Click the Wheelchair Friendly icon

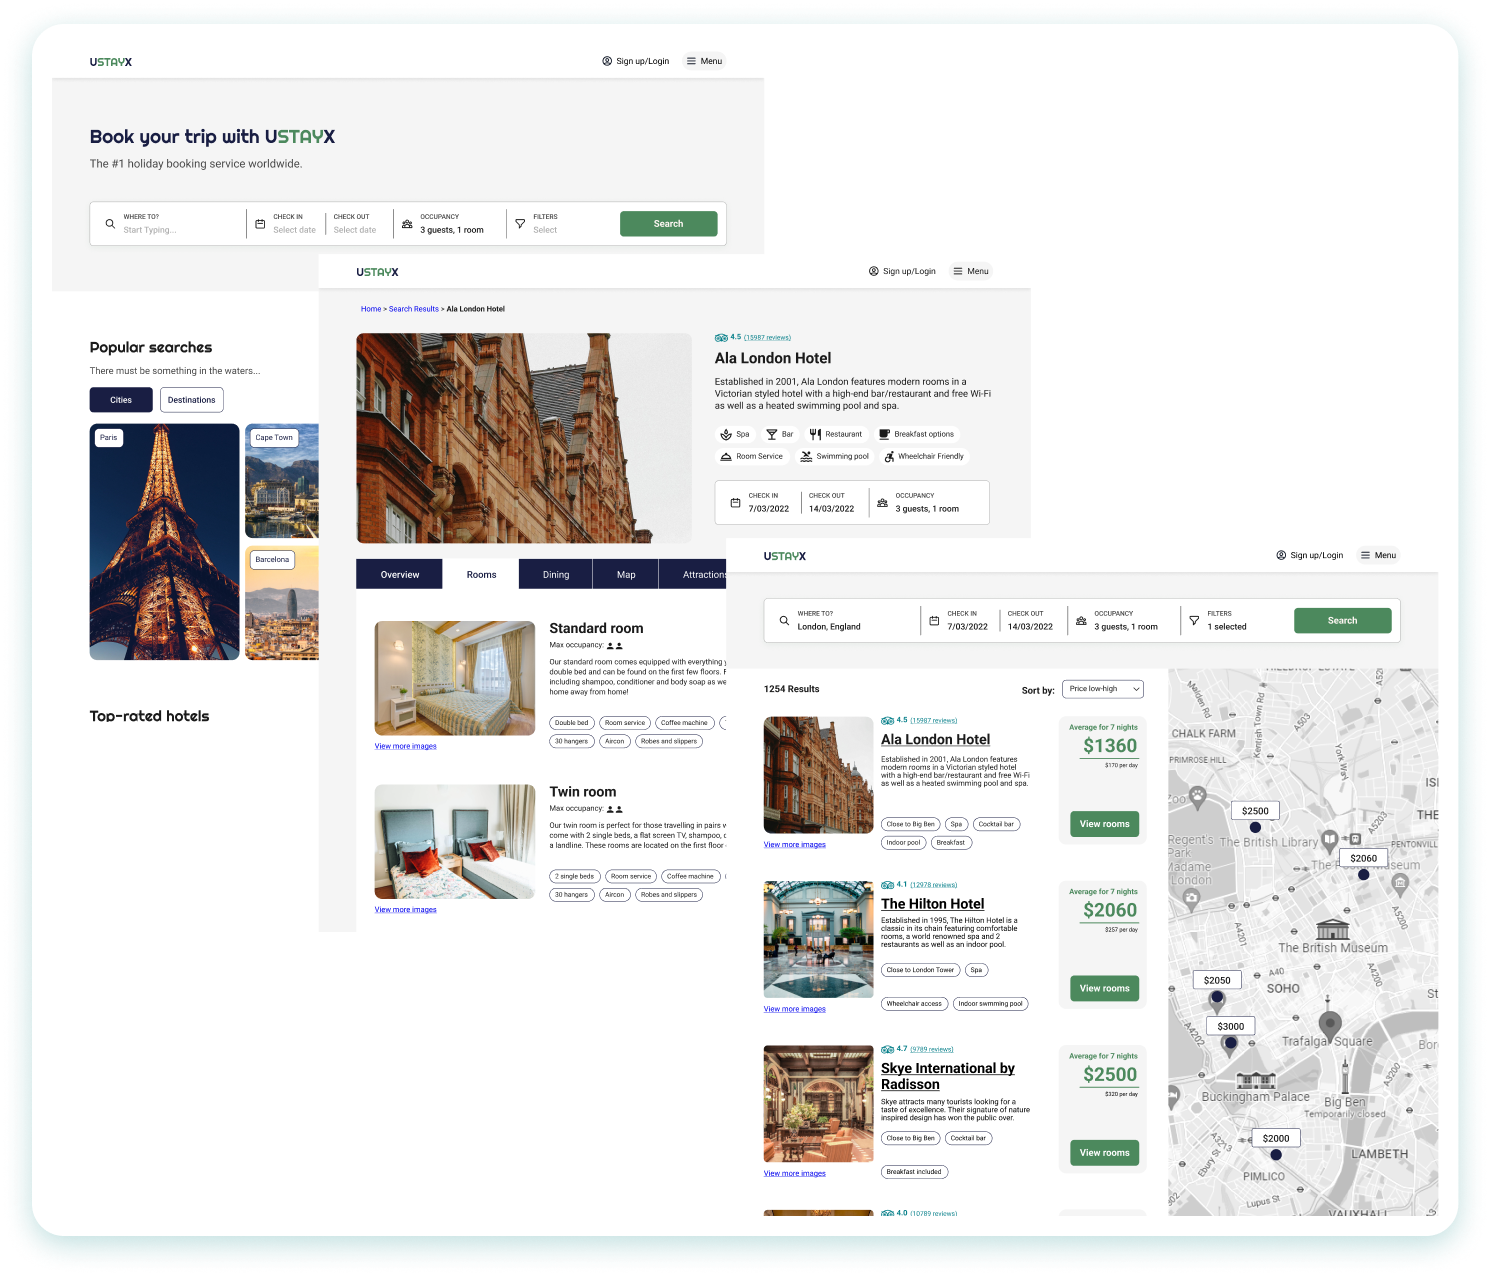coord(889,457)
